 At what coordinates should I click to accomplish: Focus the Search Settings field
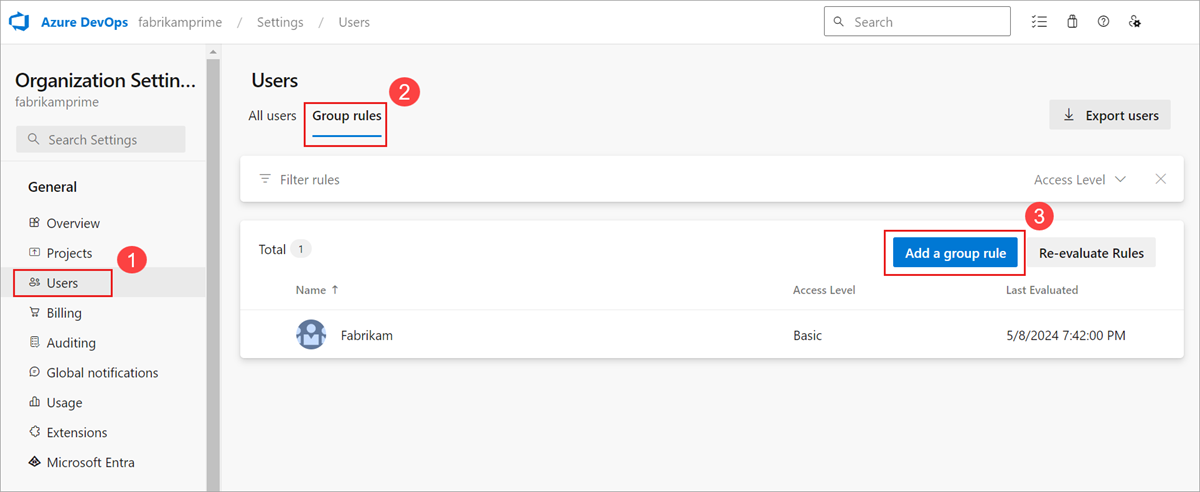101,140
